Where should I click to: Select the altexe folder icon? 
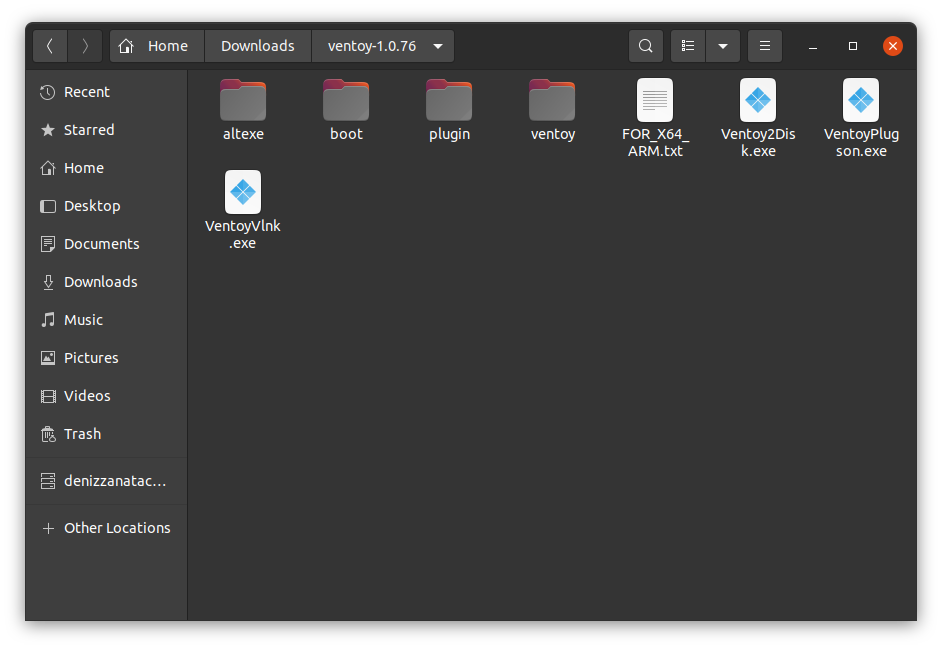click(x=243, y=100)
